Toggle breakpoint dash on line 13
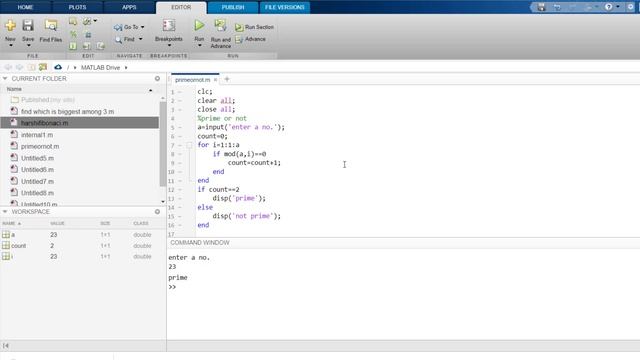This screenshot has width=640, height=360. pyautogui.click(x=180, y=199)
